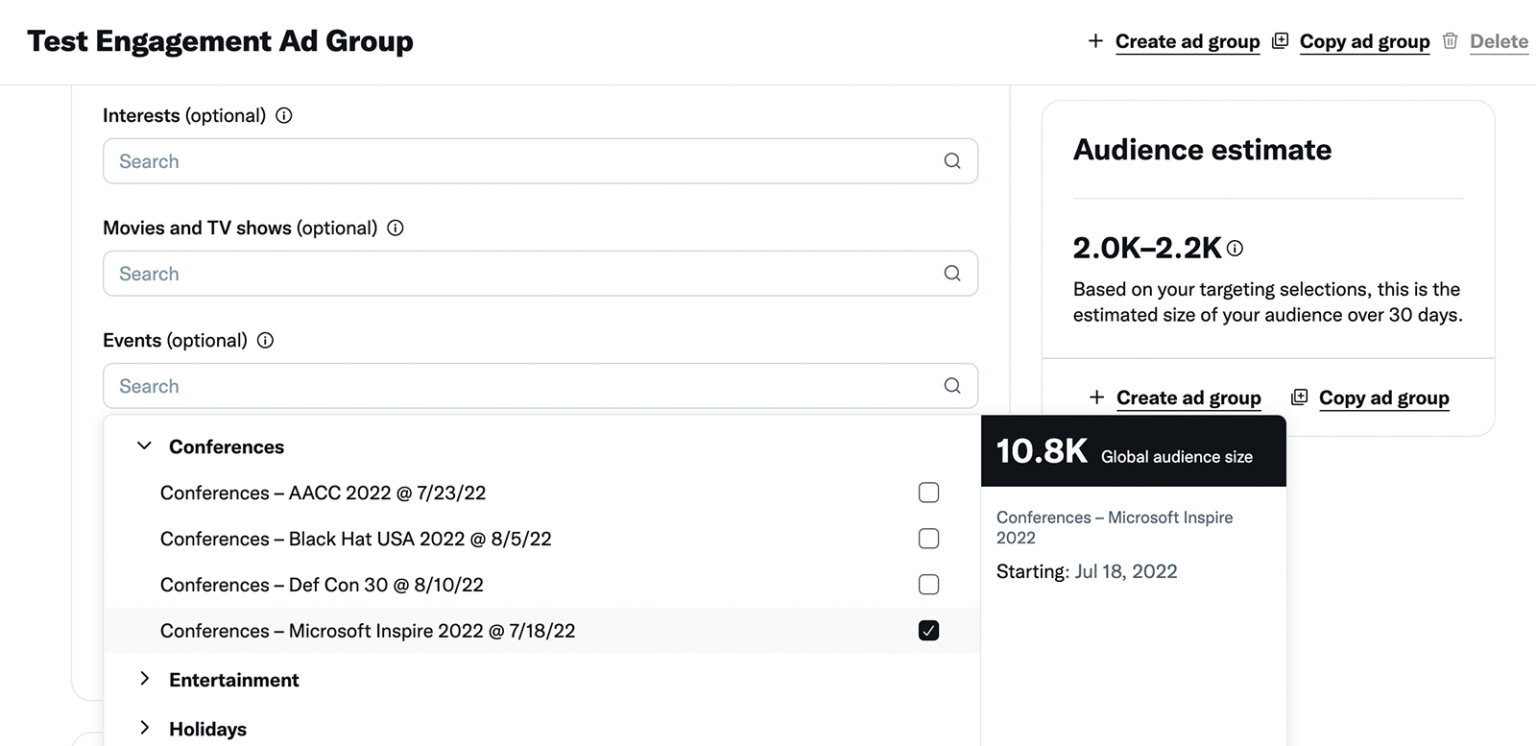
Task: Click the info icon beside Interests
Action: [283, 115]
